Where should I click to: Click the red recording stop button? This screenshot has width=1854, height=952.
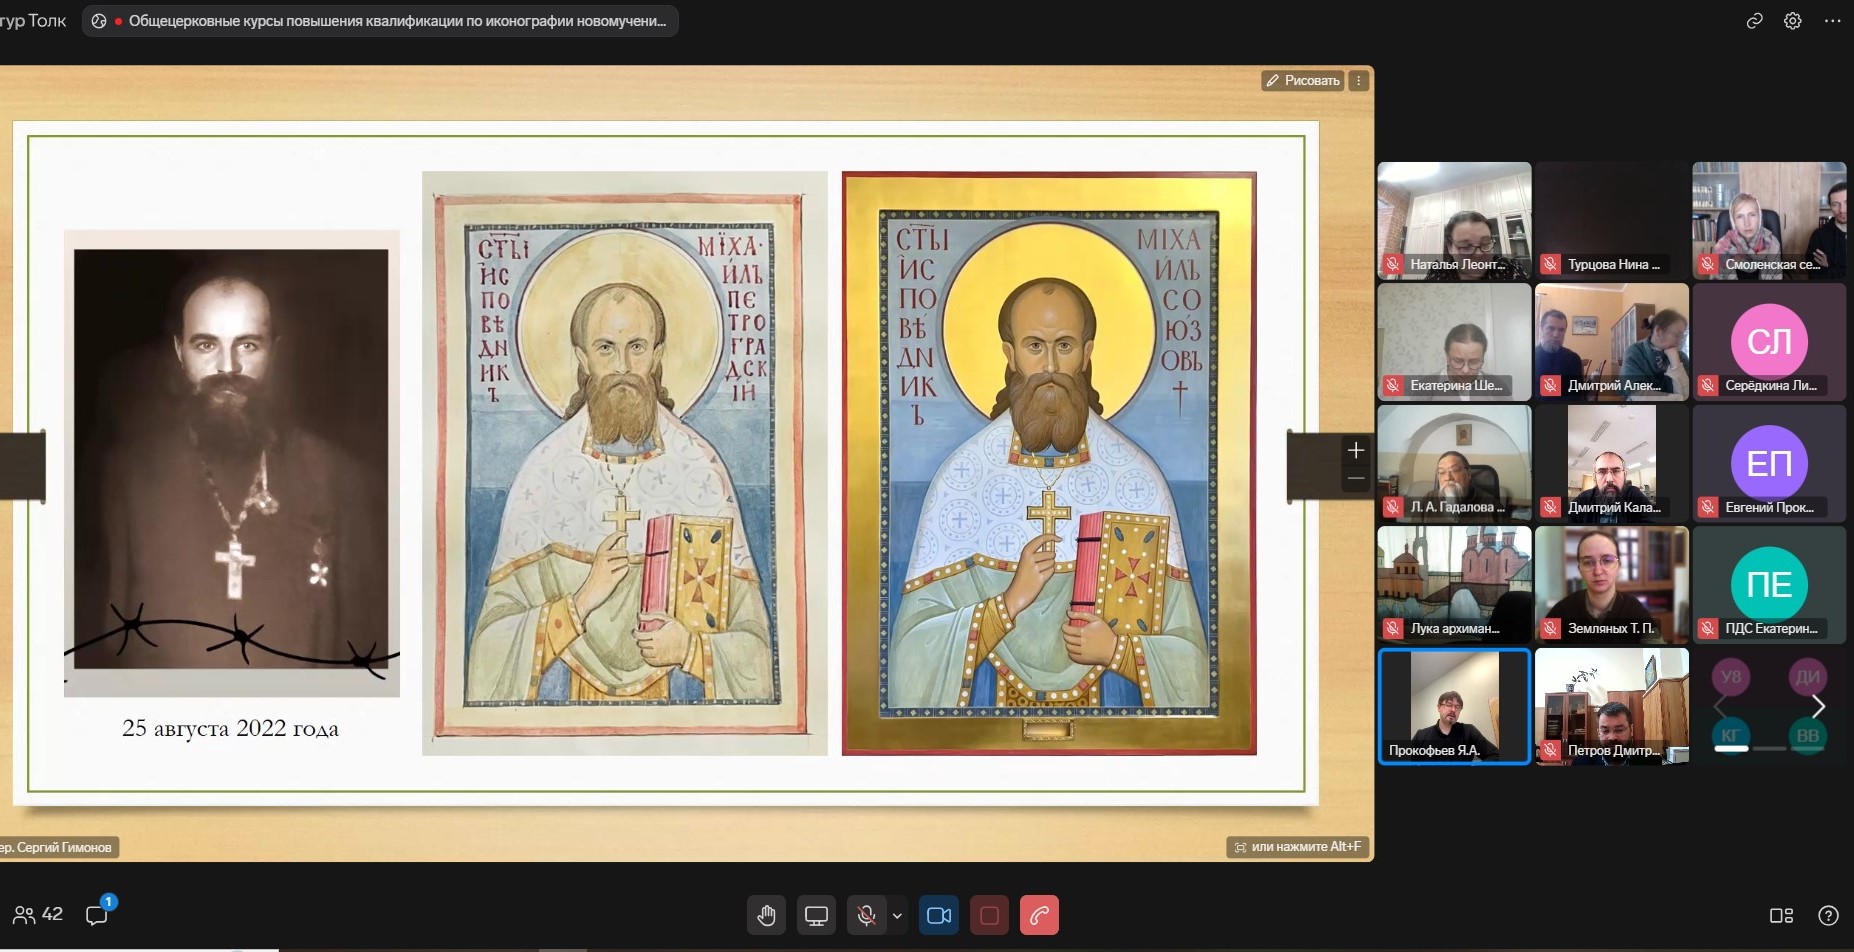pos(989,915)
